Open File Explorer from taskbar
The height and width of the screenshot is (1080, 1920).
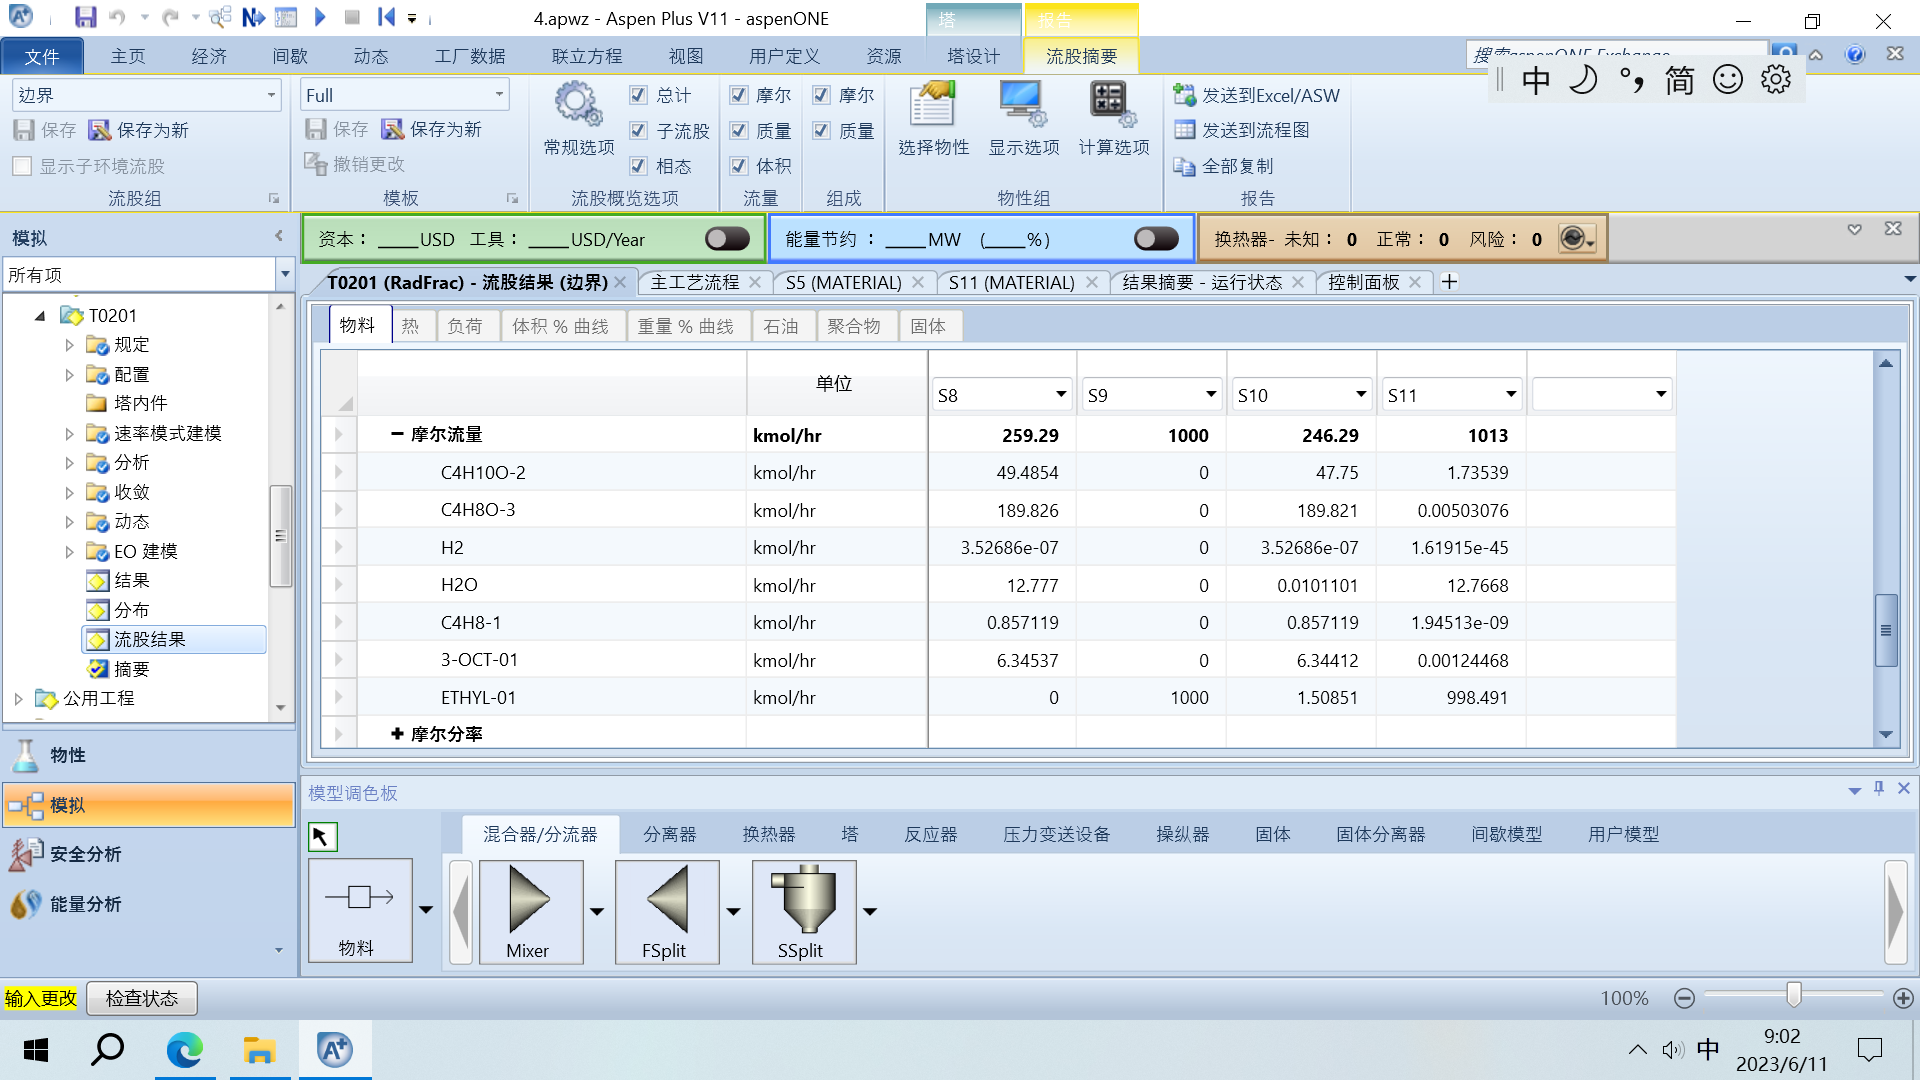[259, 1049]
